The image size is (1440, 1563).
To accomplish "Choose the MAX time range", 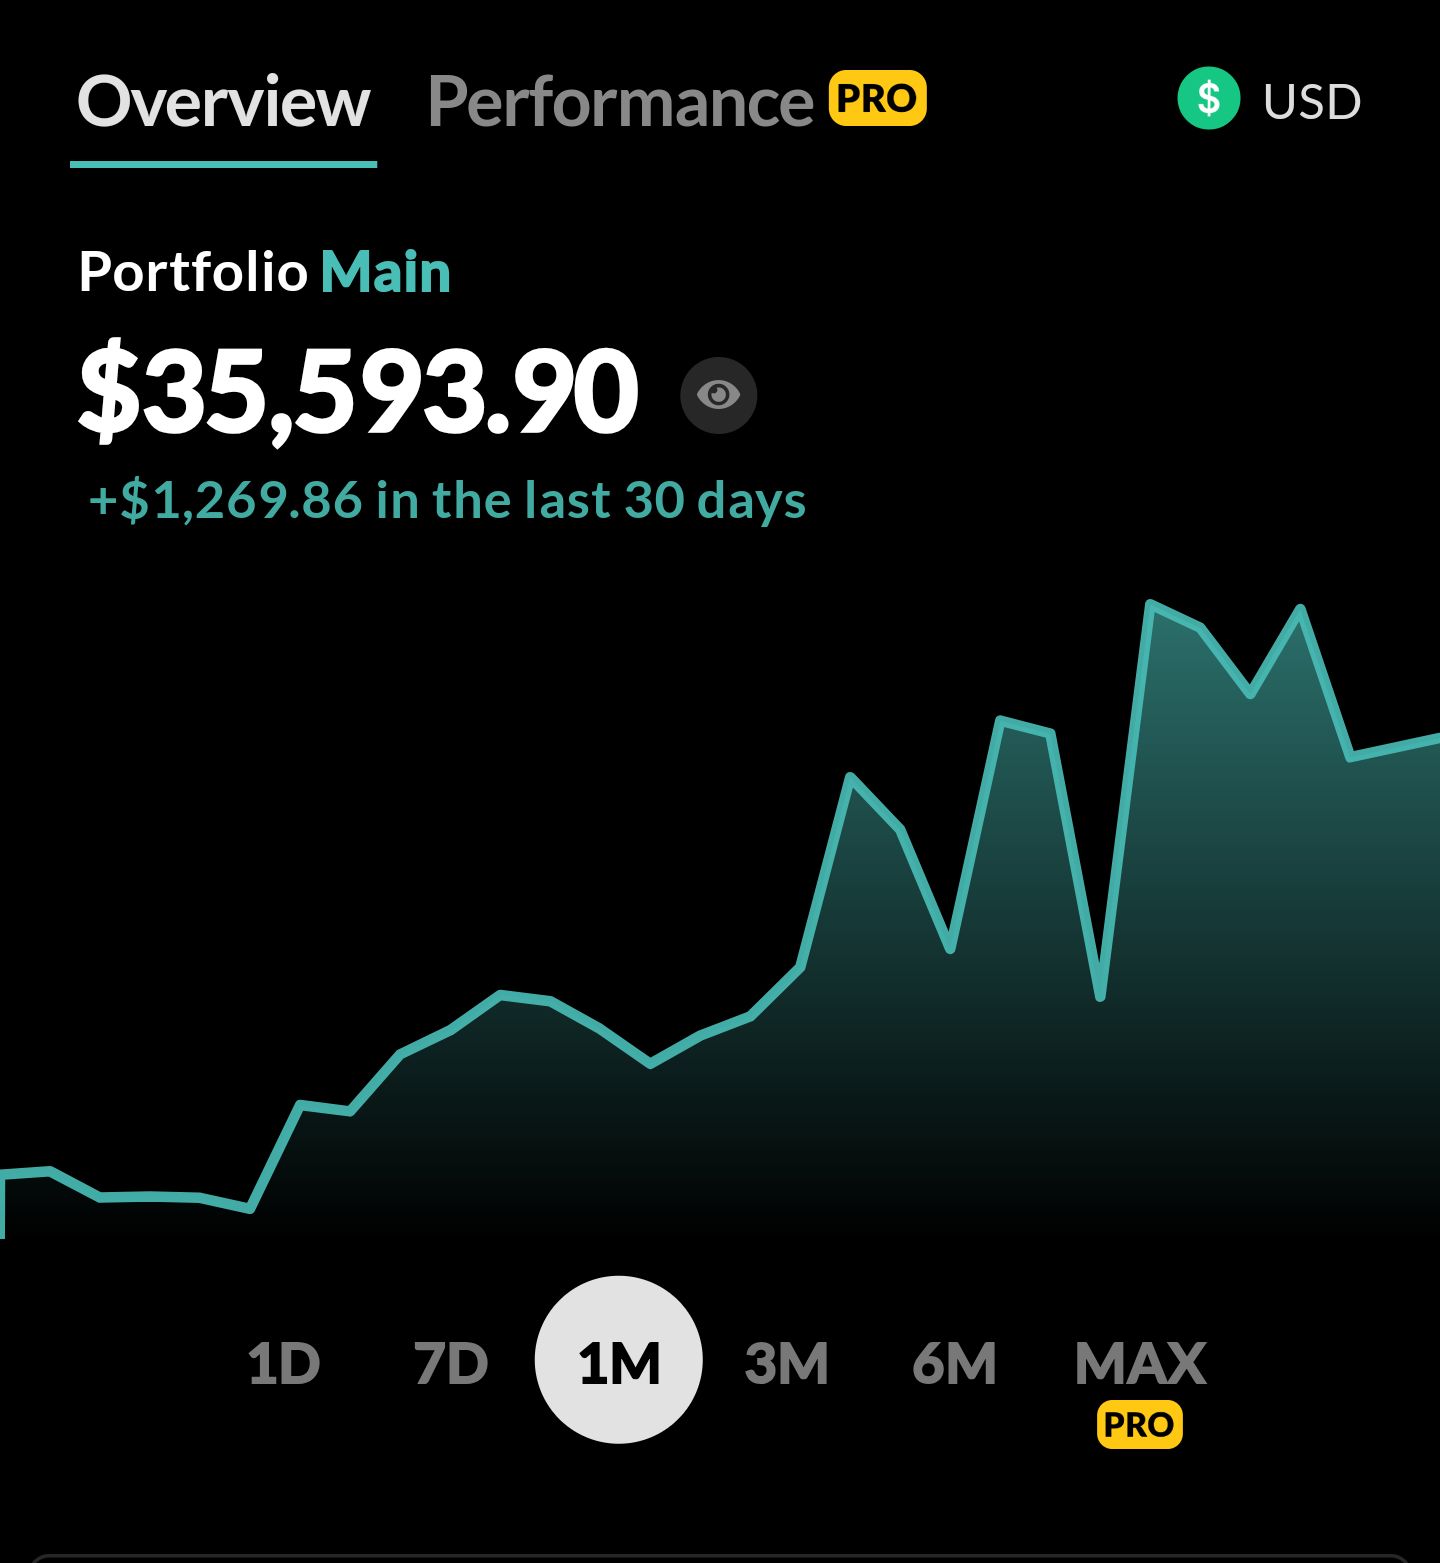I will pos(1140,1362).
